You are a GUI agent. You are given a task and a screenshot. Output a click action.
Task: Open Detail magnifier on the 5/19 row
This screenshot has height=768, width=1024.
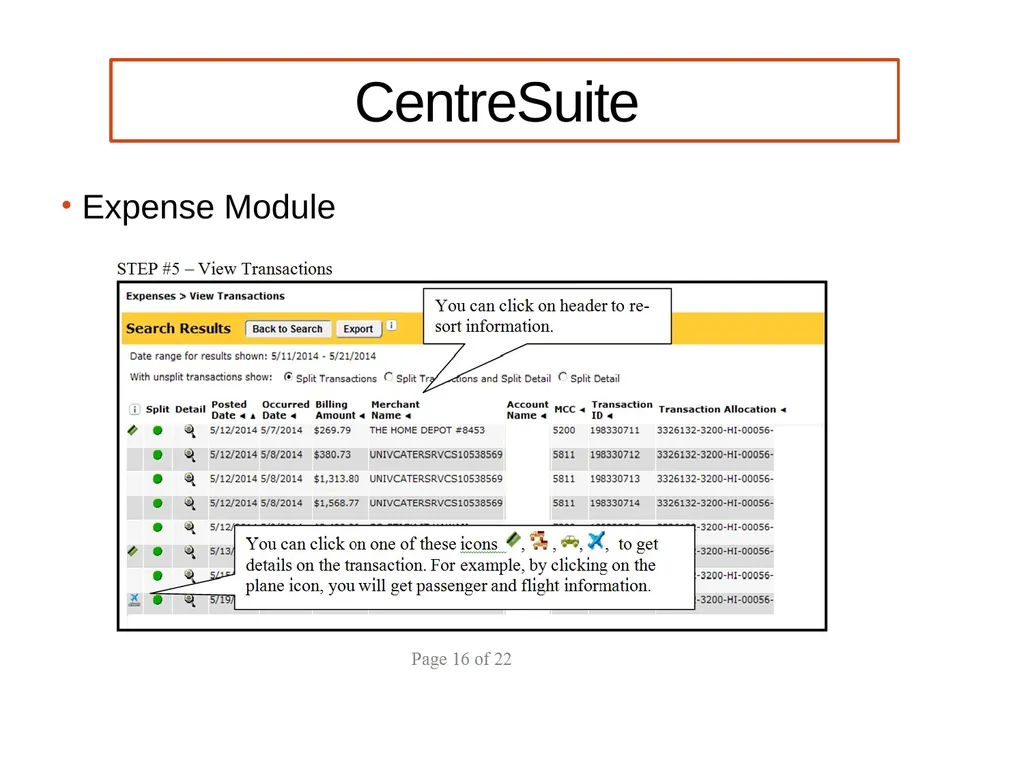point(189,600)
